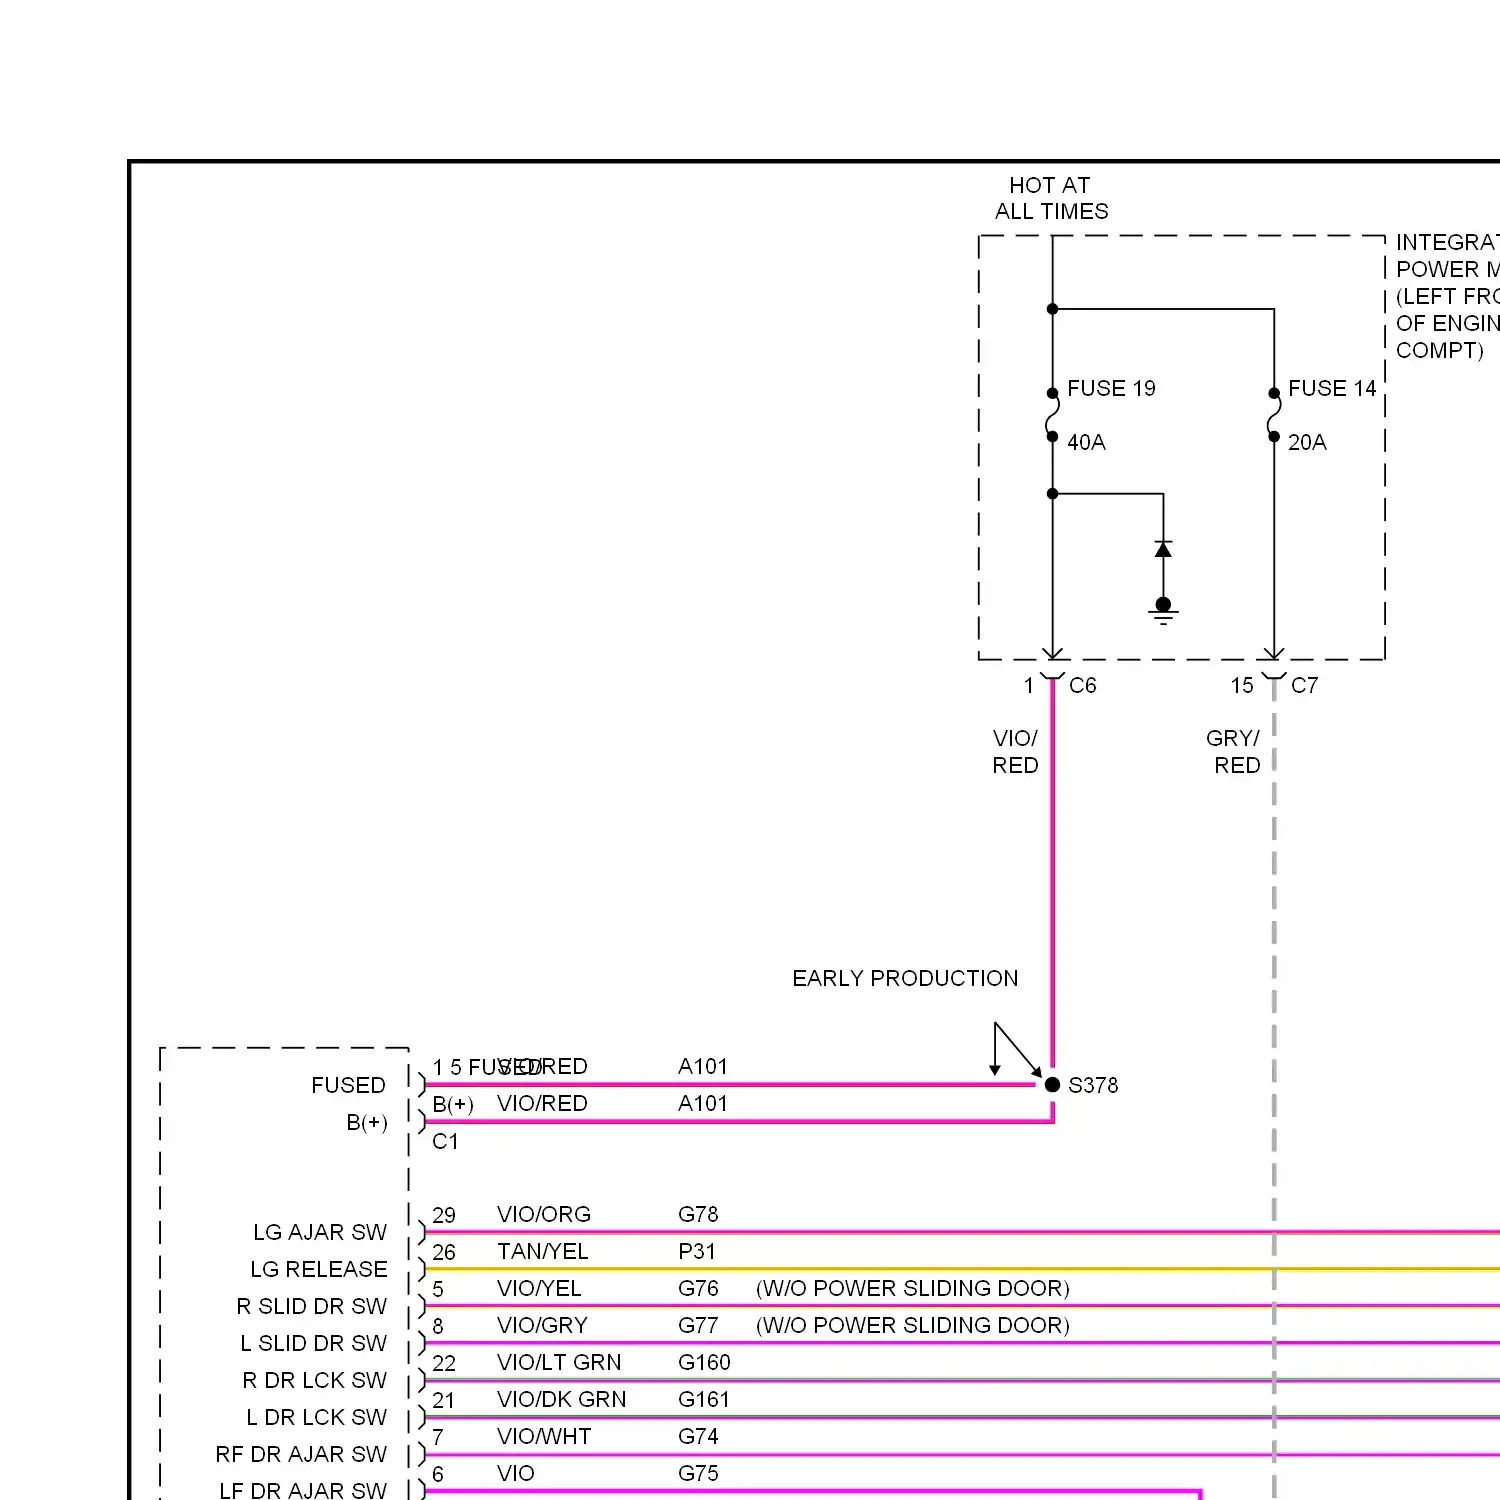This screenshot has width=1500, height=1500.
Task: Click the 'EARLY PRODUCTION' note
Action: (905, 978)
